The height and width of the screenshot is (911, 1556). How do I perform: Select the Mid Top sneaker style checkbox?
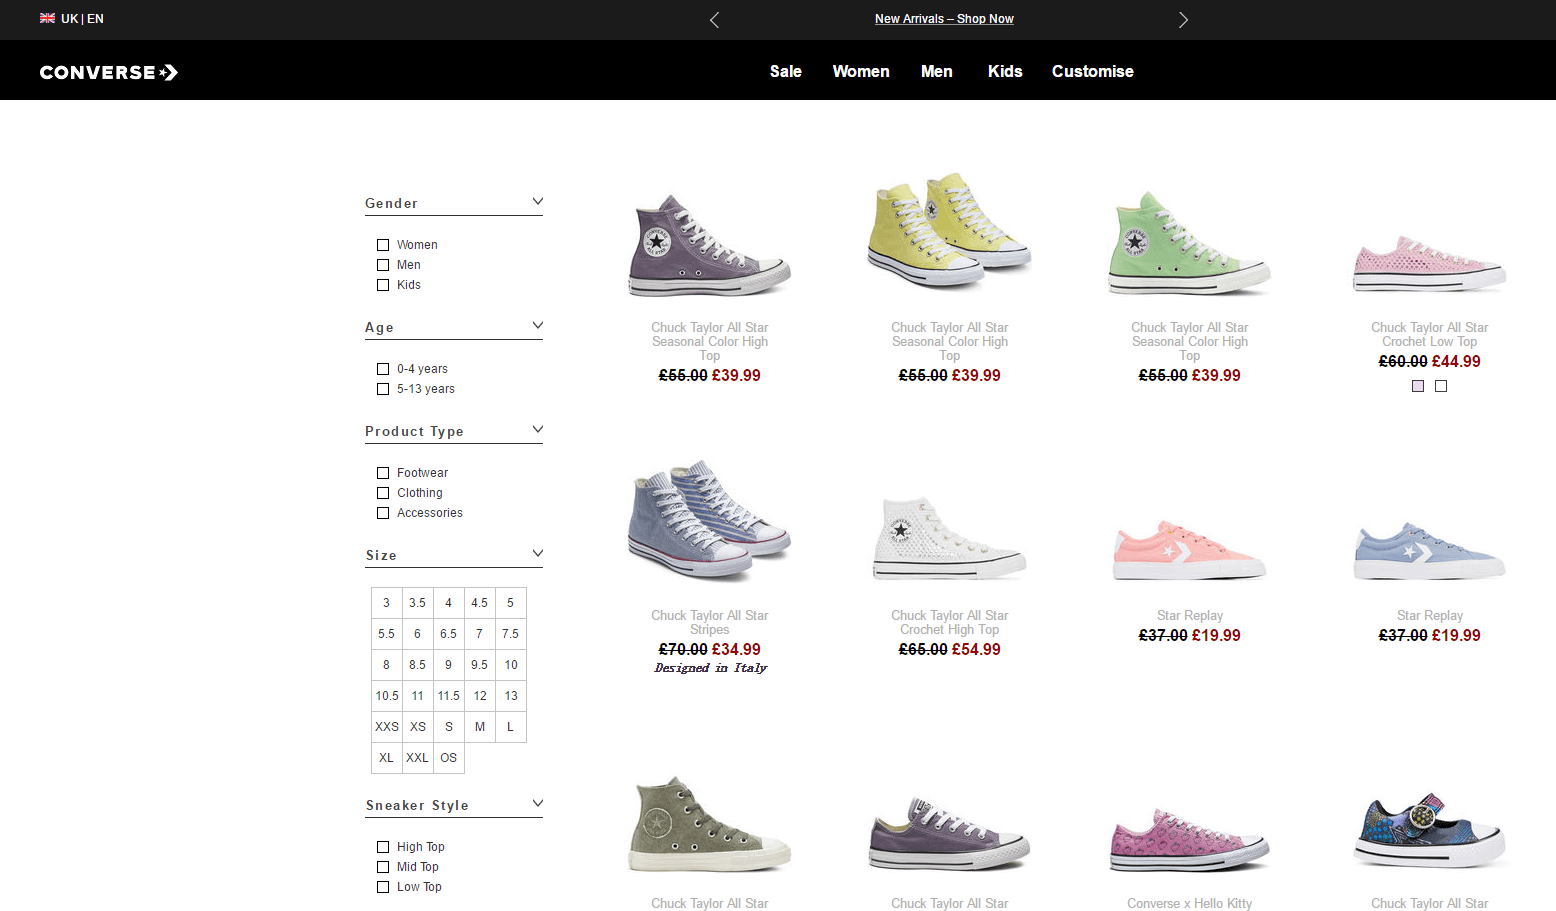point(383,867)
